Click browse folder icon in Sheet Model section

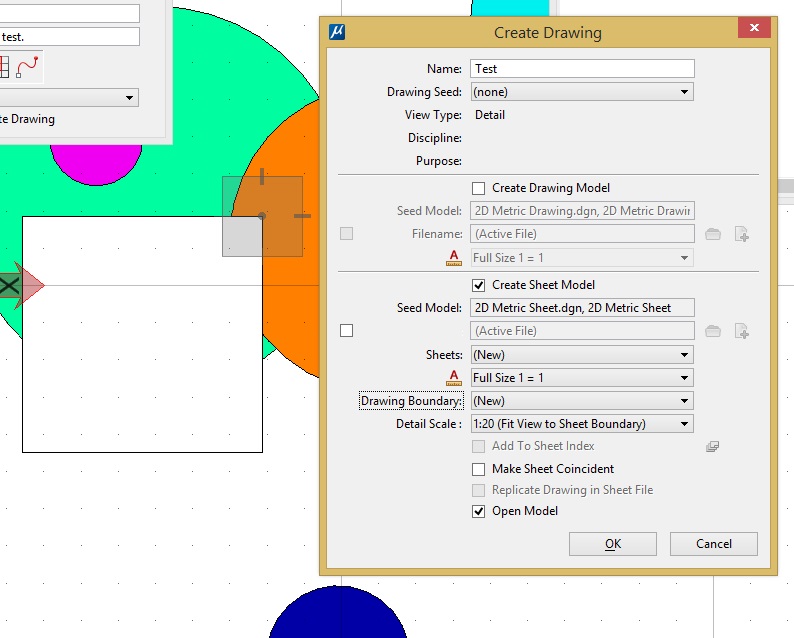point(713,331)
